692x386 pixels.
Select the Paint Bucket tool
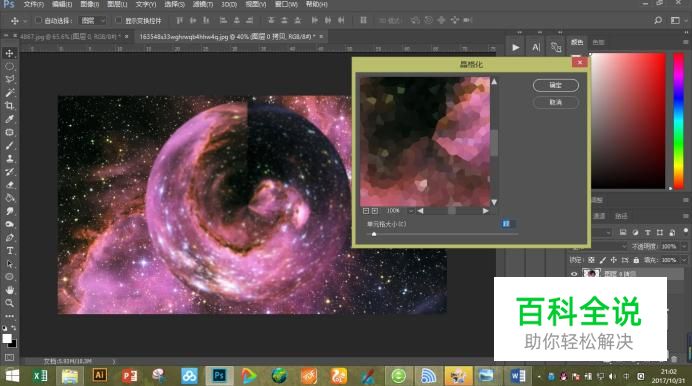[9, 198]
